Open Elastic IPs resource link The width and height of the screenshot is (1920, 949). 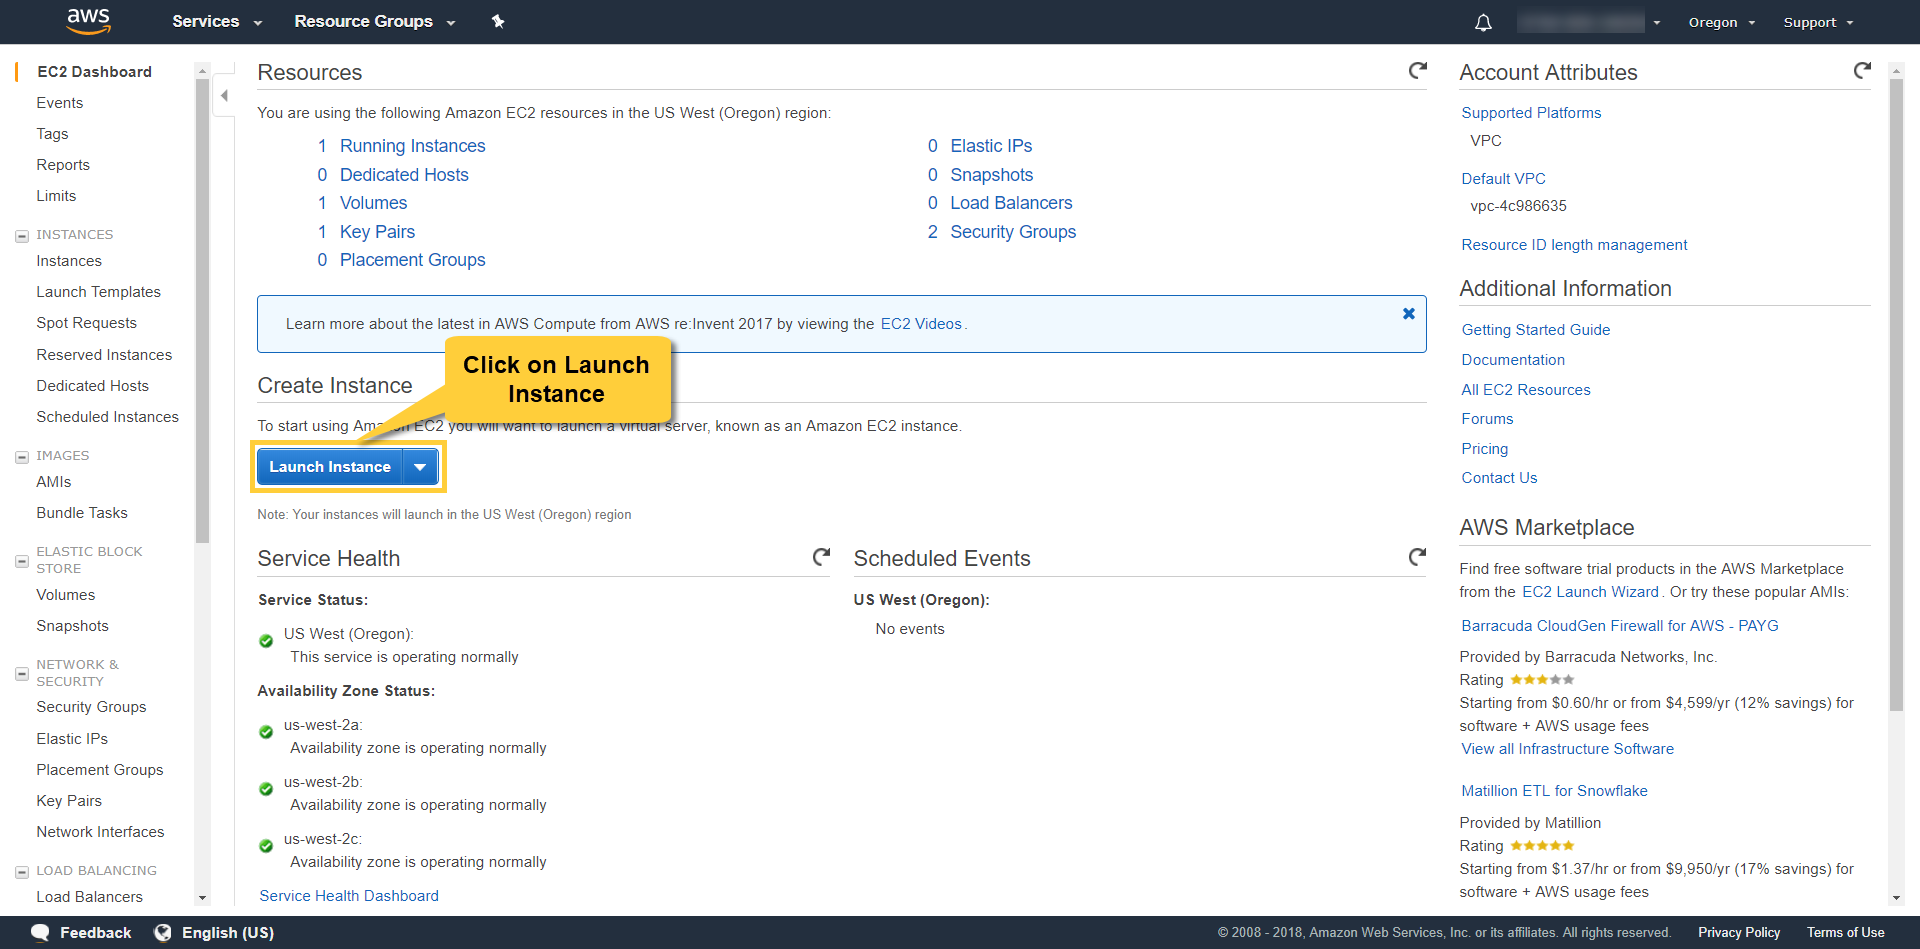tap(991, 146)
